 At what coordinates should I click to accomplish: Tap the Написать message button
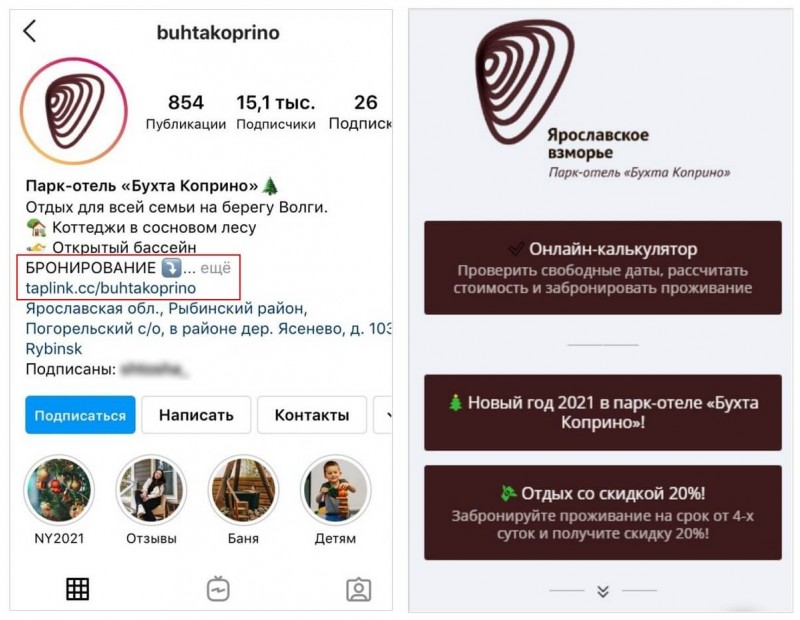point(196,415)
